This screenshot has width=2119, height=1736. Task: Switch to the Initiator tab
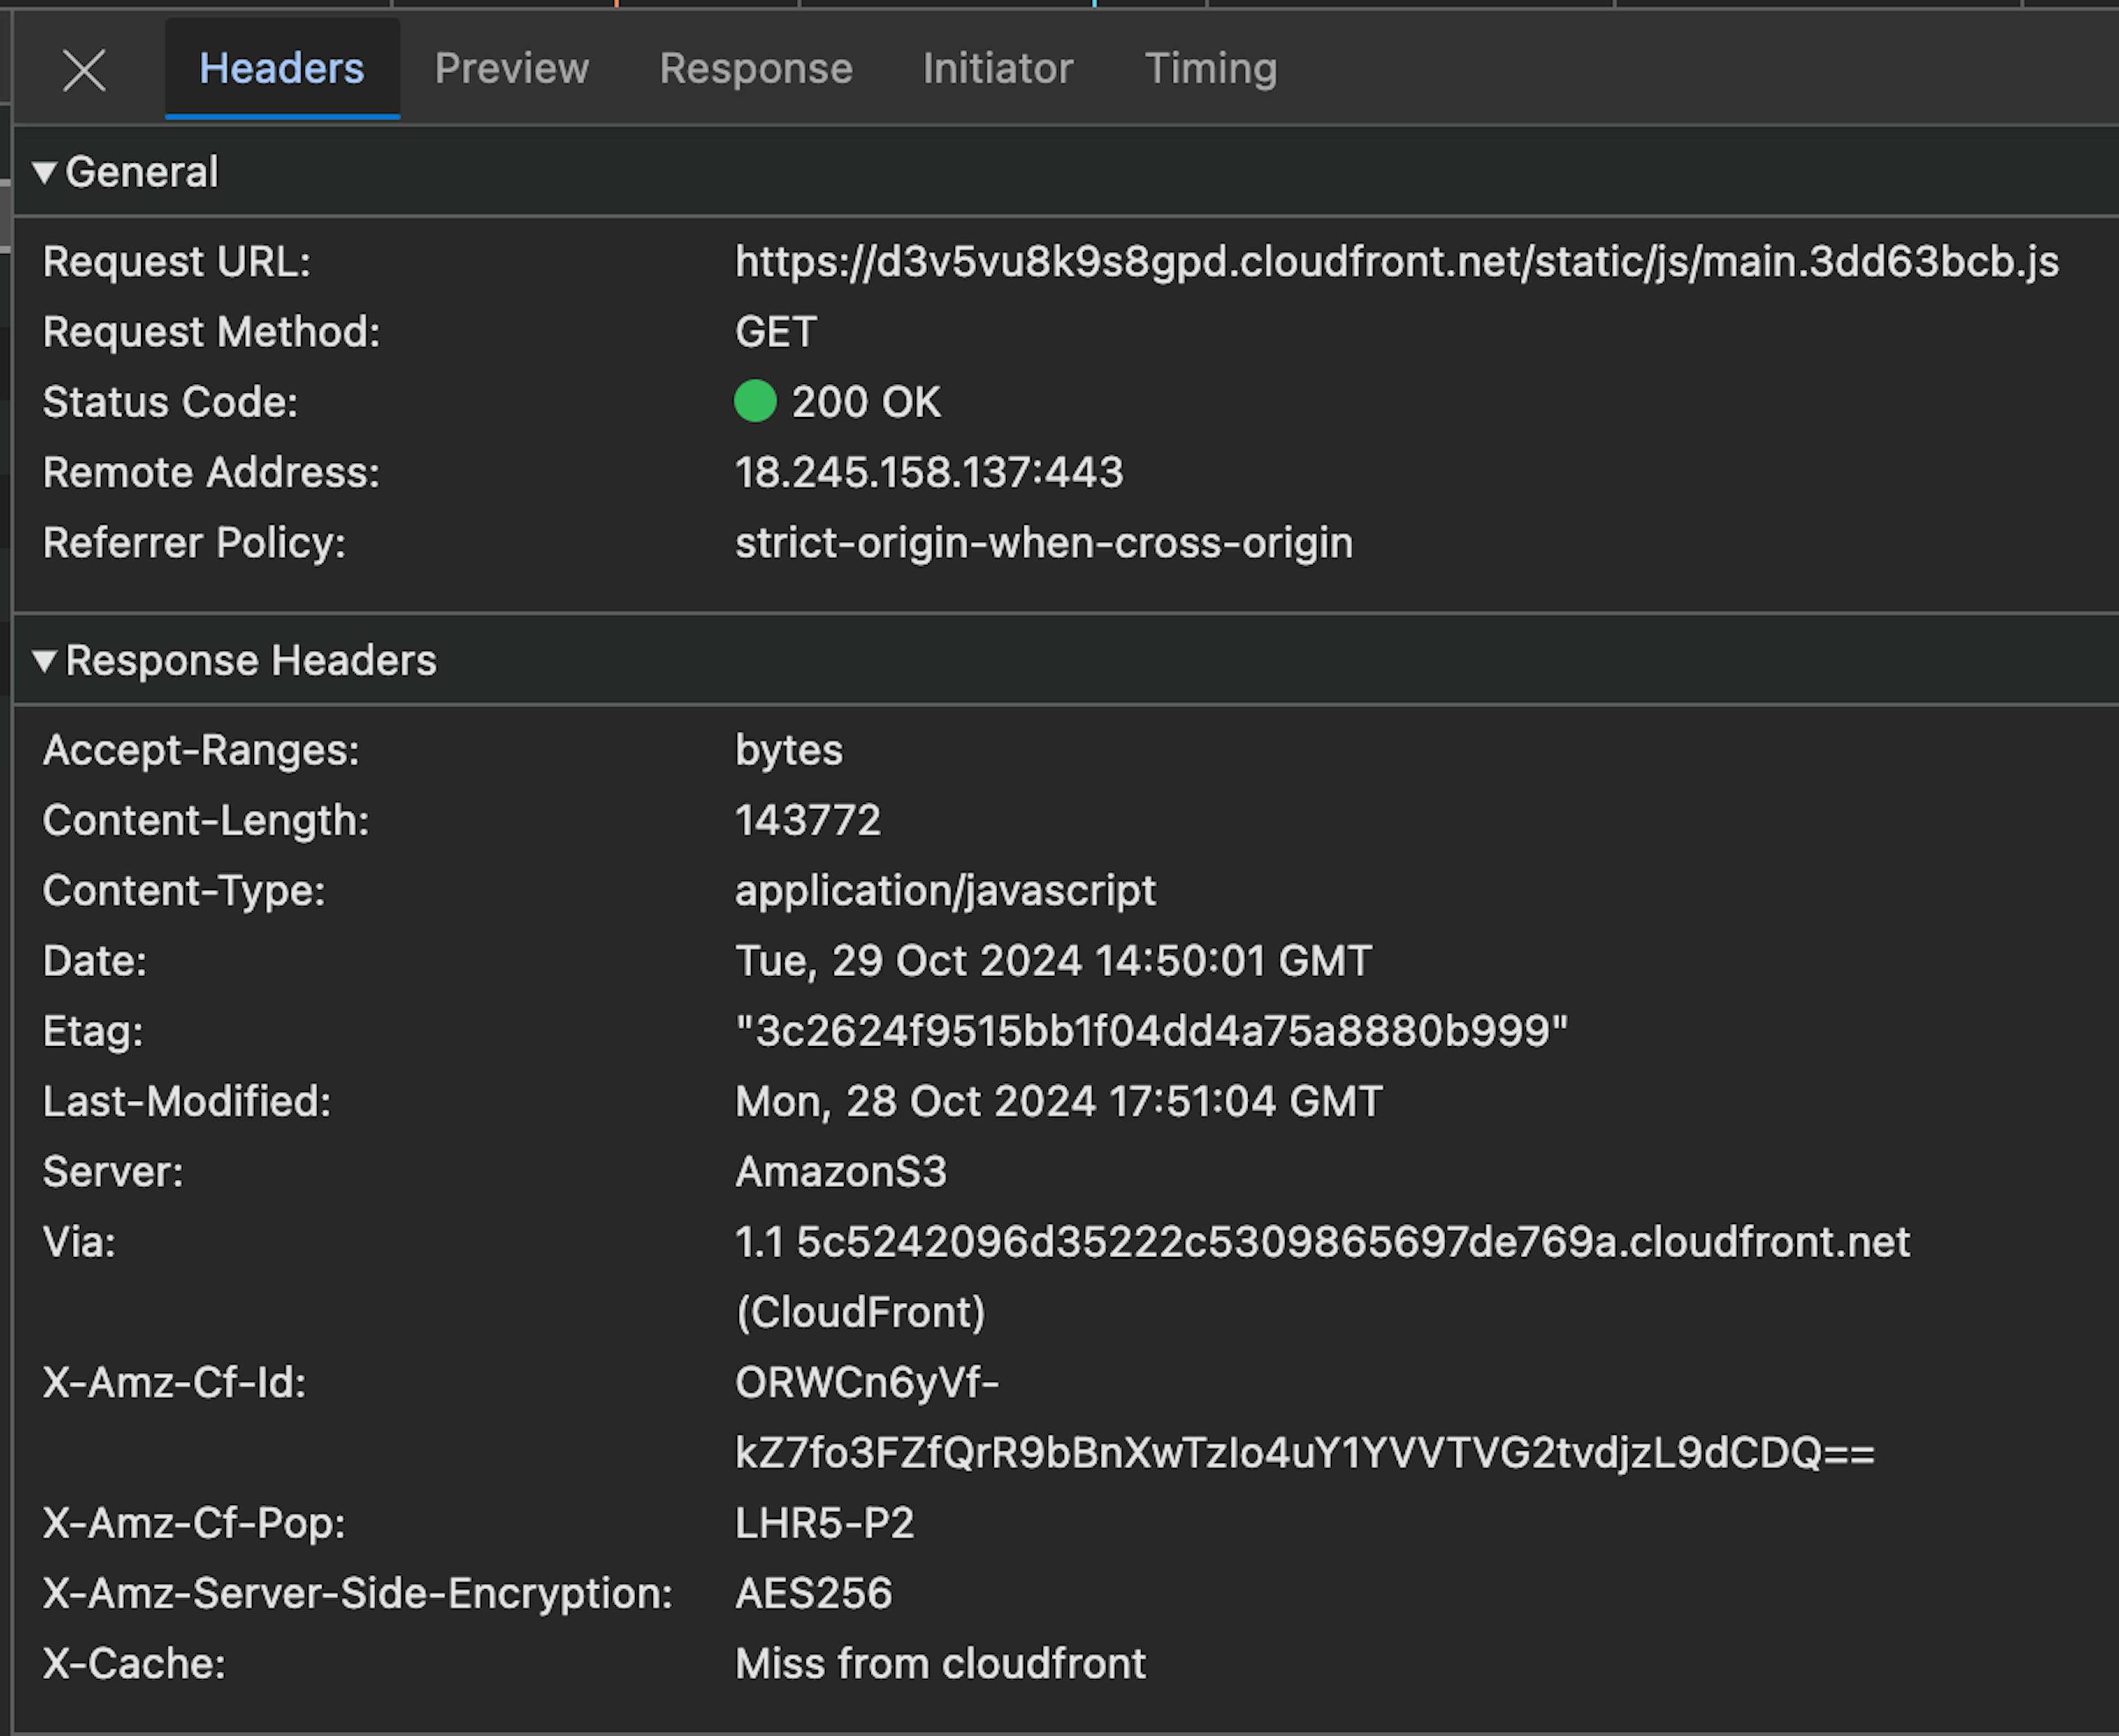(998, 68)
